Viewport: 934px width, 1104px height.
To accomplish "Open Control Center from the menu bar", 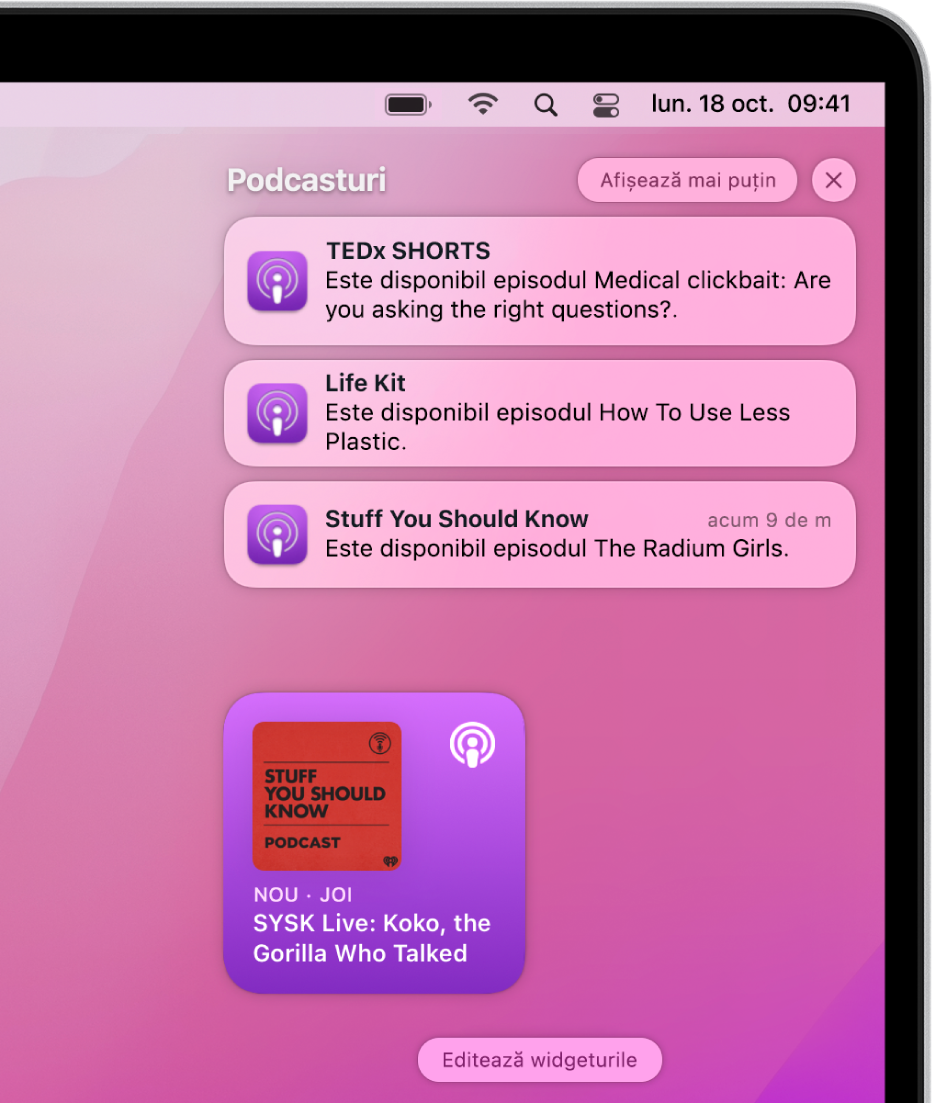I will pyautogui.click(x=605, y=104).
